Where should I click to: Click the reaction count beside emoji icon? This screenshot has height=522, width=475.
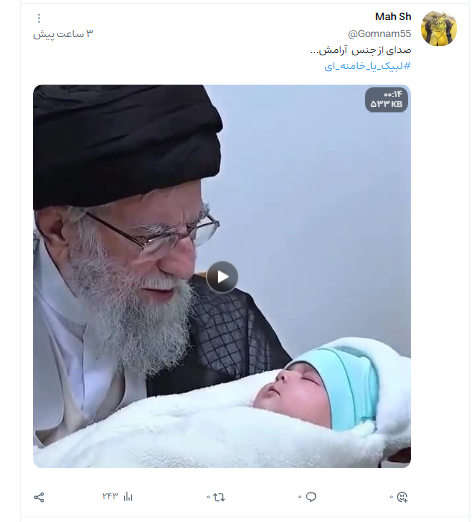click(391, 497)
